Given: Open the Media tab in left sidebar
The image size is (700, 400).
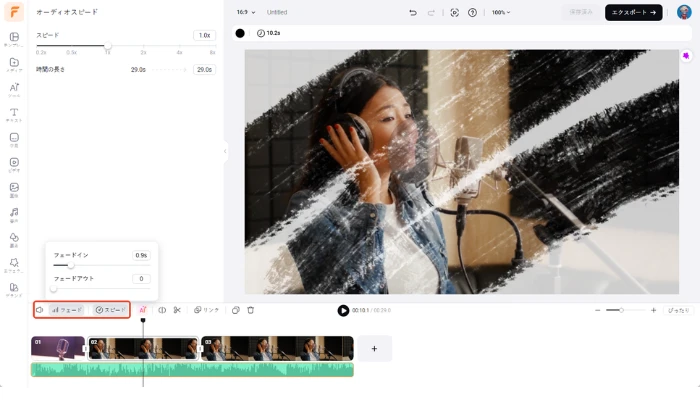Looking at the screenshot, I should coord(14,65).
